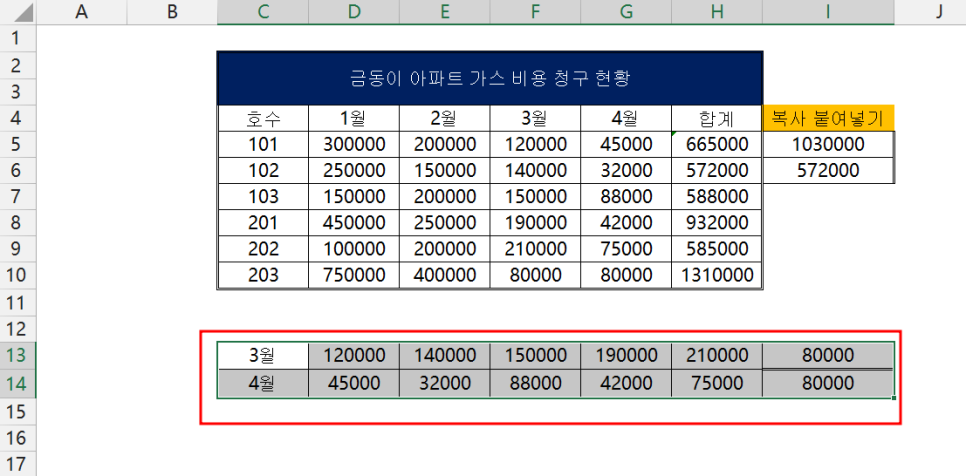Click 32000 in row 14
Viewport: 966px width, 476px height.
click(x=445, y=384)
